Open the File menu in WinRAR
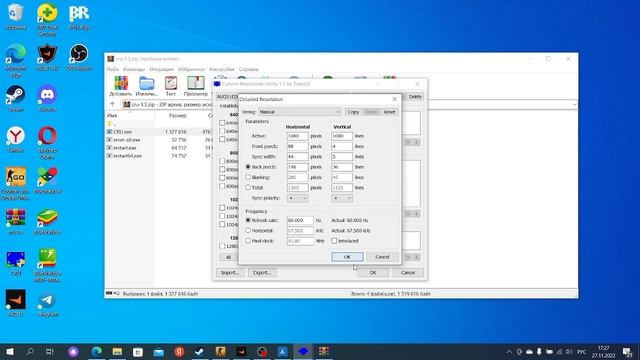The height and width of the screenshot is (360, 640). point(113,69)
